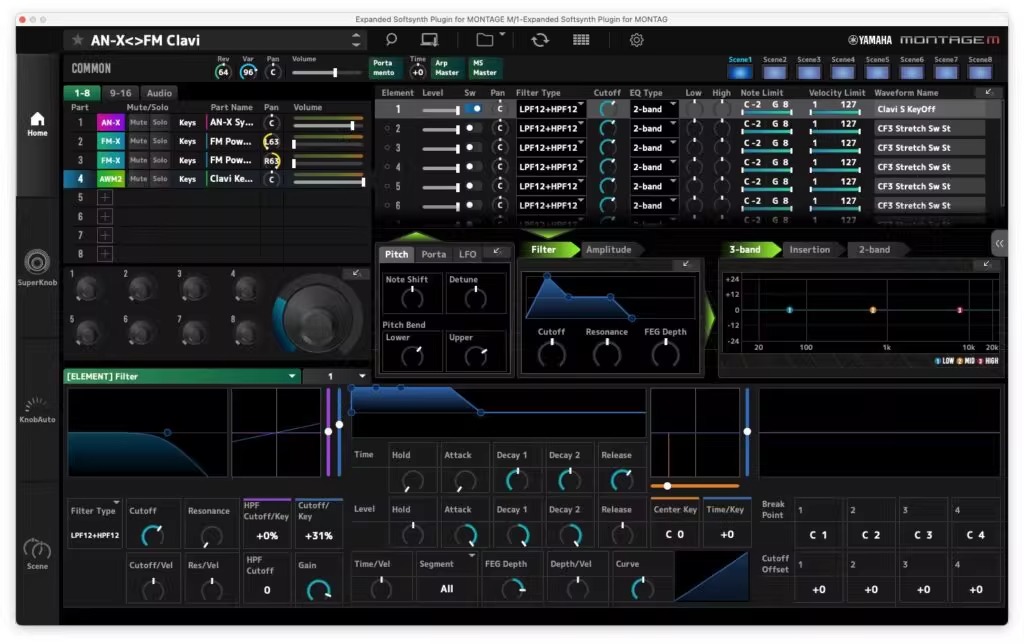Switch to the Audio tab
The image size is (1024, 644).
(x=159, y=93)
